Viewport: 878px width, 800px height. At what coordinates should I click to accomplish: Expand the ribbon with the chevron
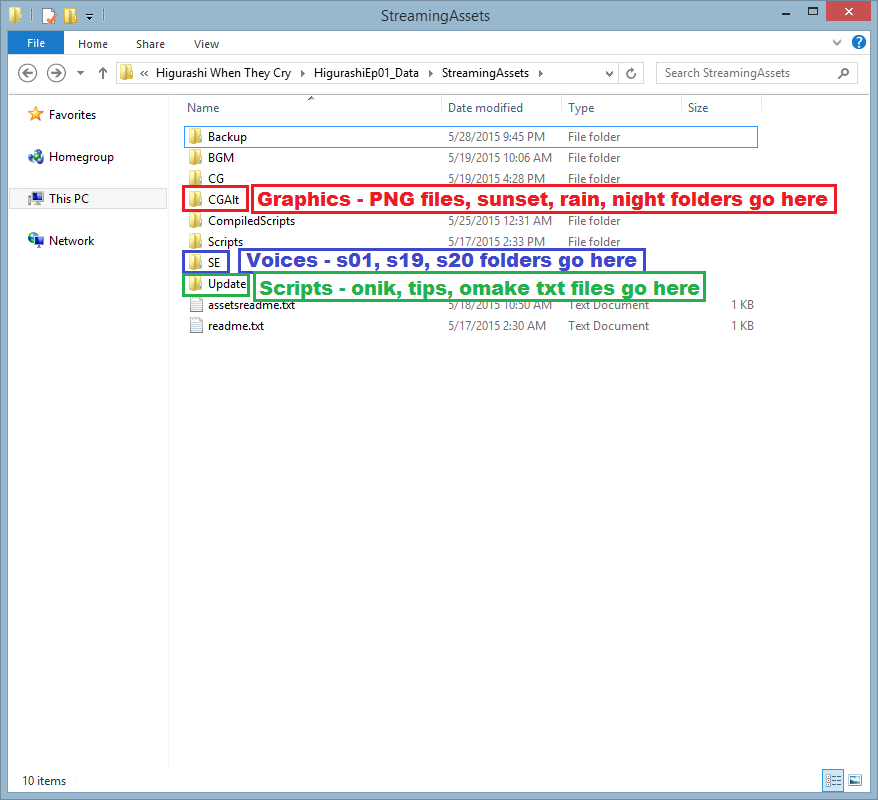click(838, 44)
